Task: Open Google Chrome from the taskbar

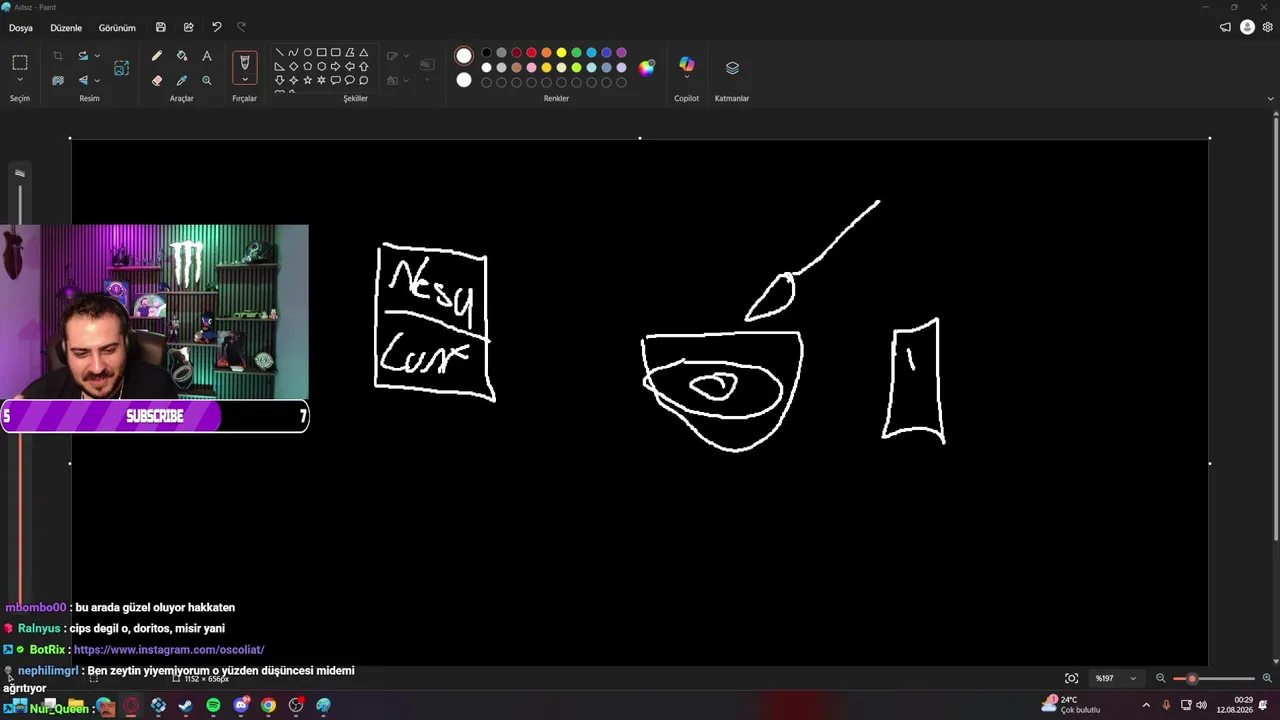Action: tap(268, 706)
